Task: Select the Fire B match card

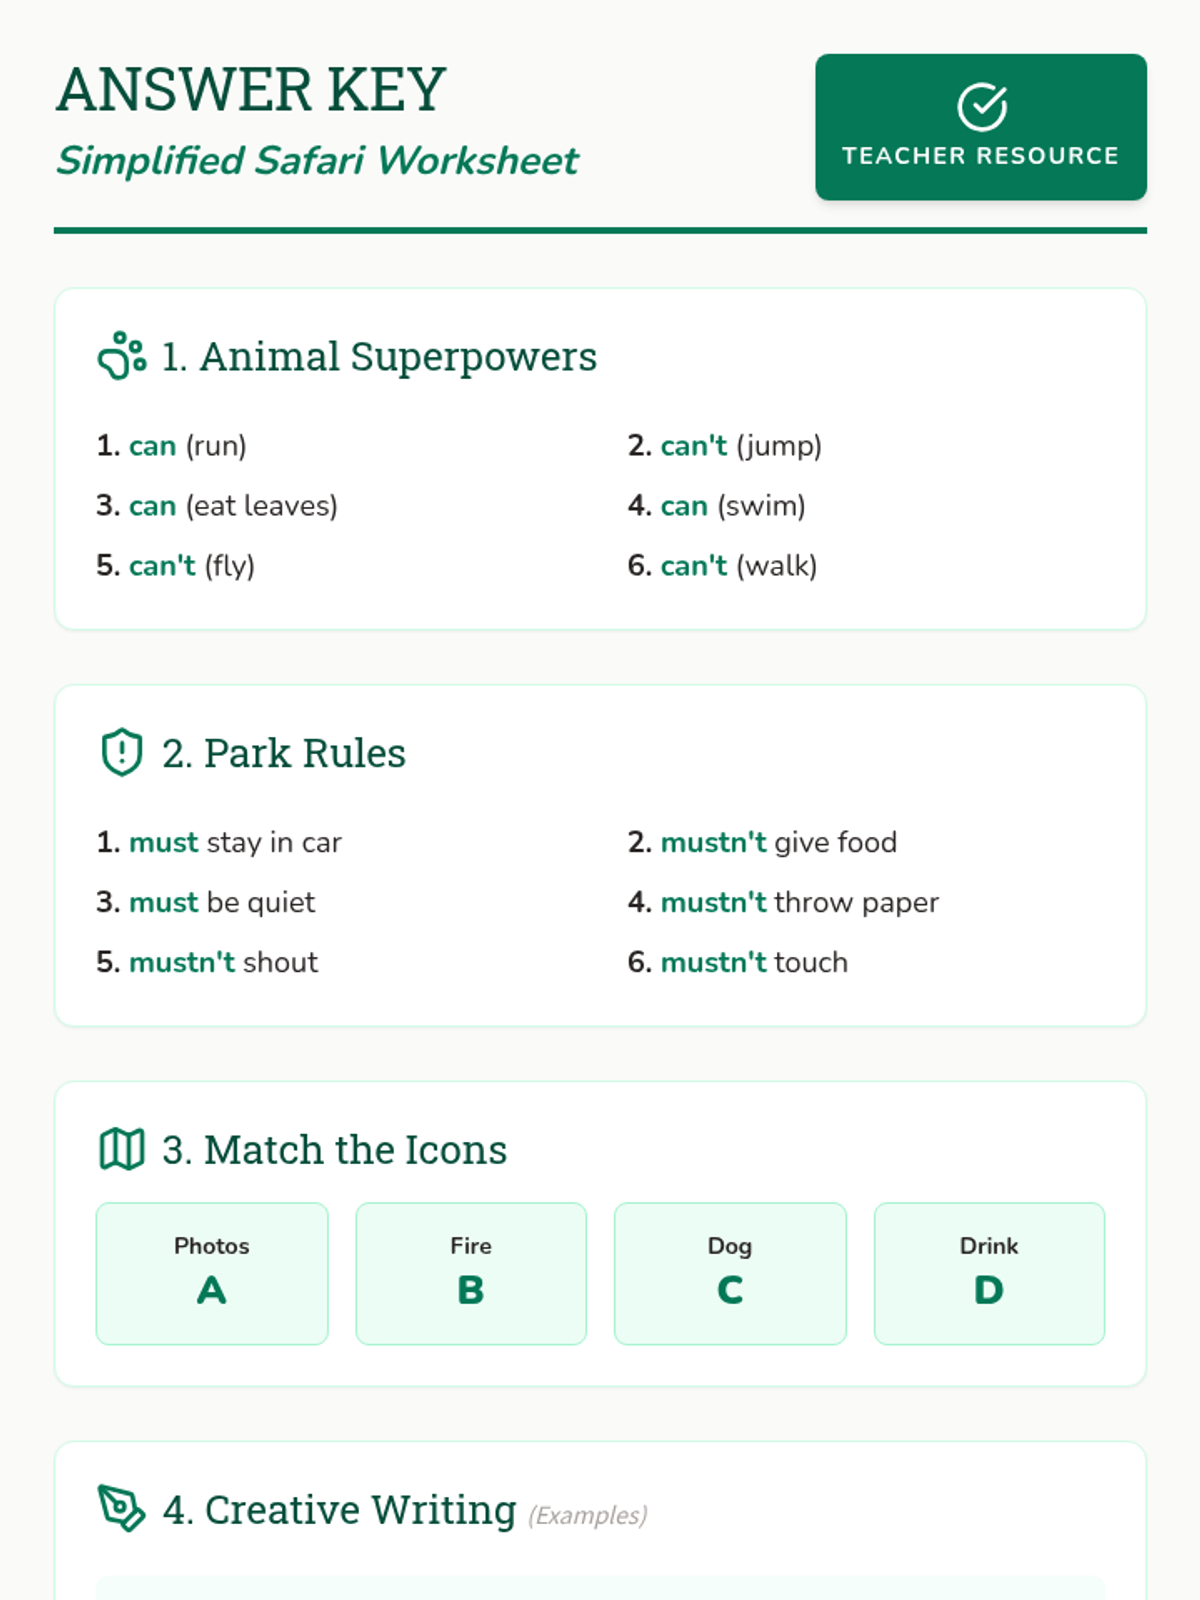Action: (x=471, y=1273)
